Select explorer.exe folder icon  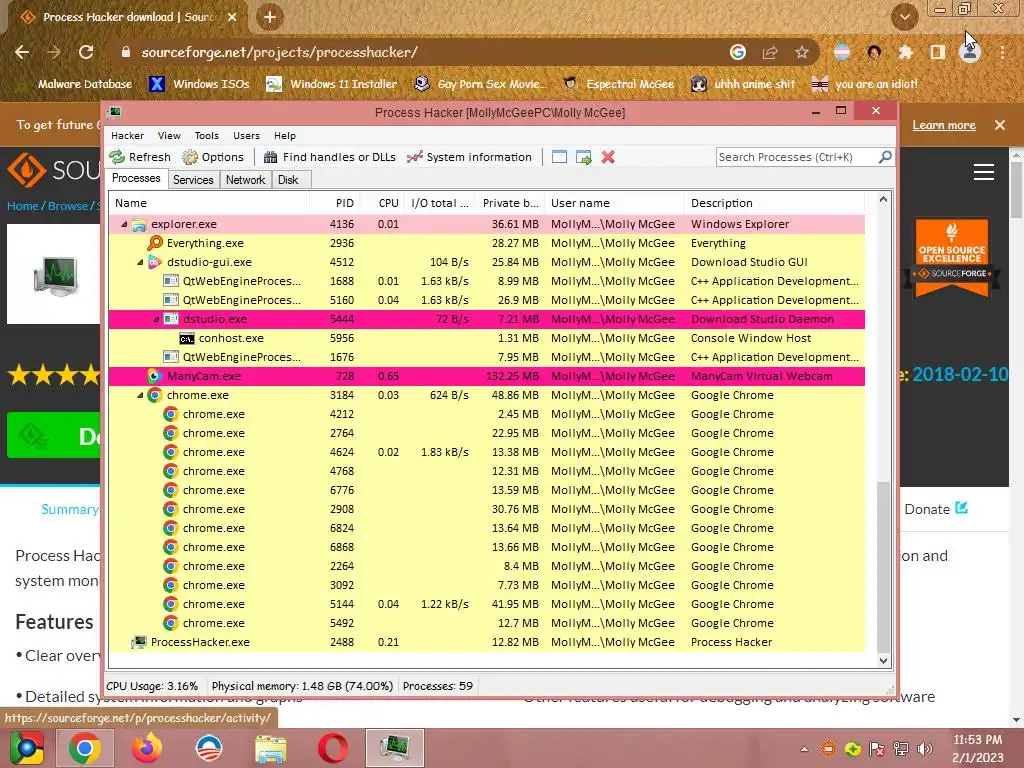138,224
